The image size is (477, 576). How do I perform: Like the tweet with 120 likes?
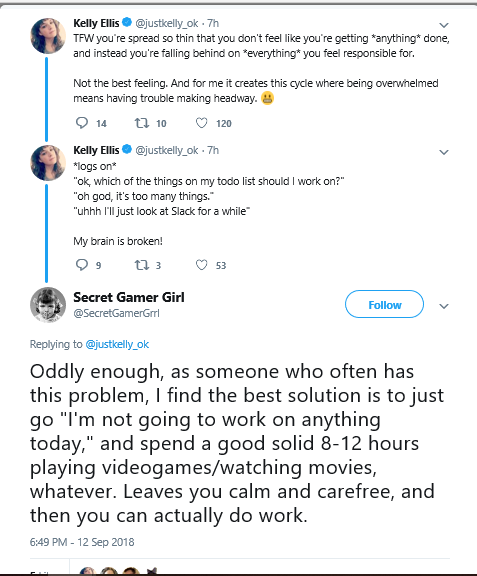click(201, 123)
